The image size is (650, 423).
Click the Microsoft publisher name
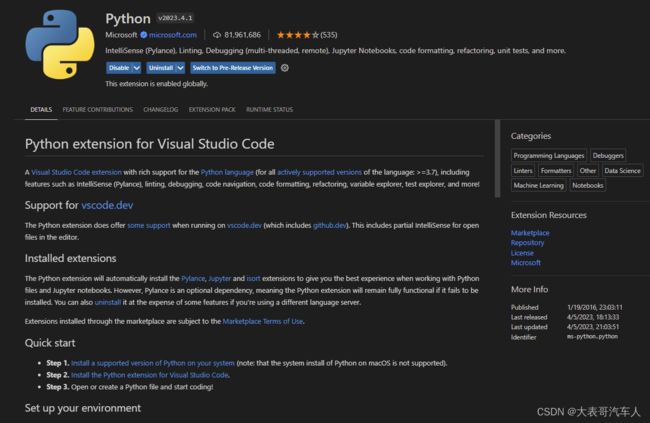[121, 35]
